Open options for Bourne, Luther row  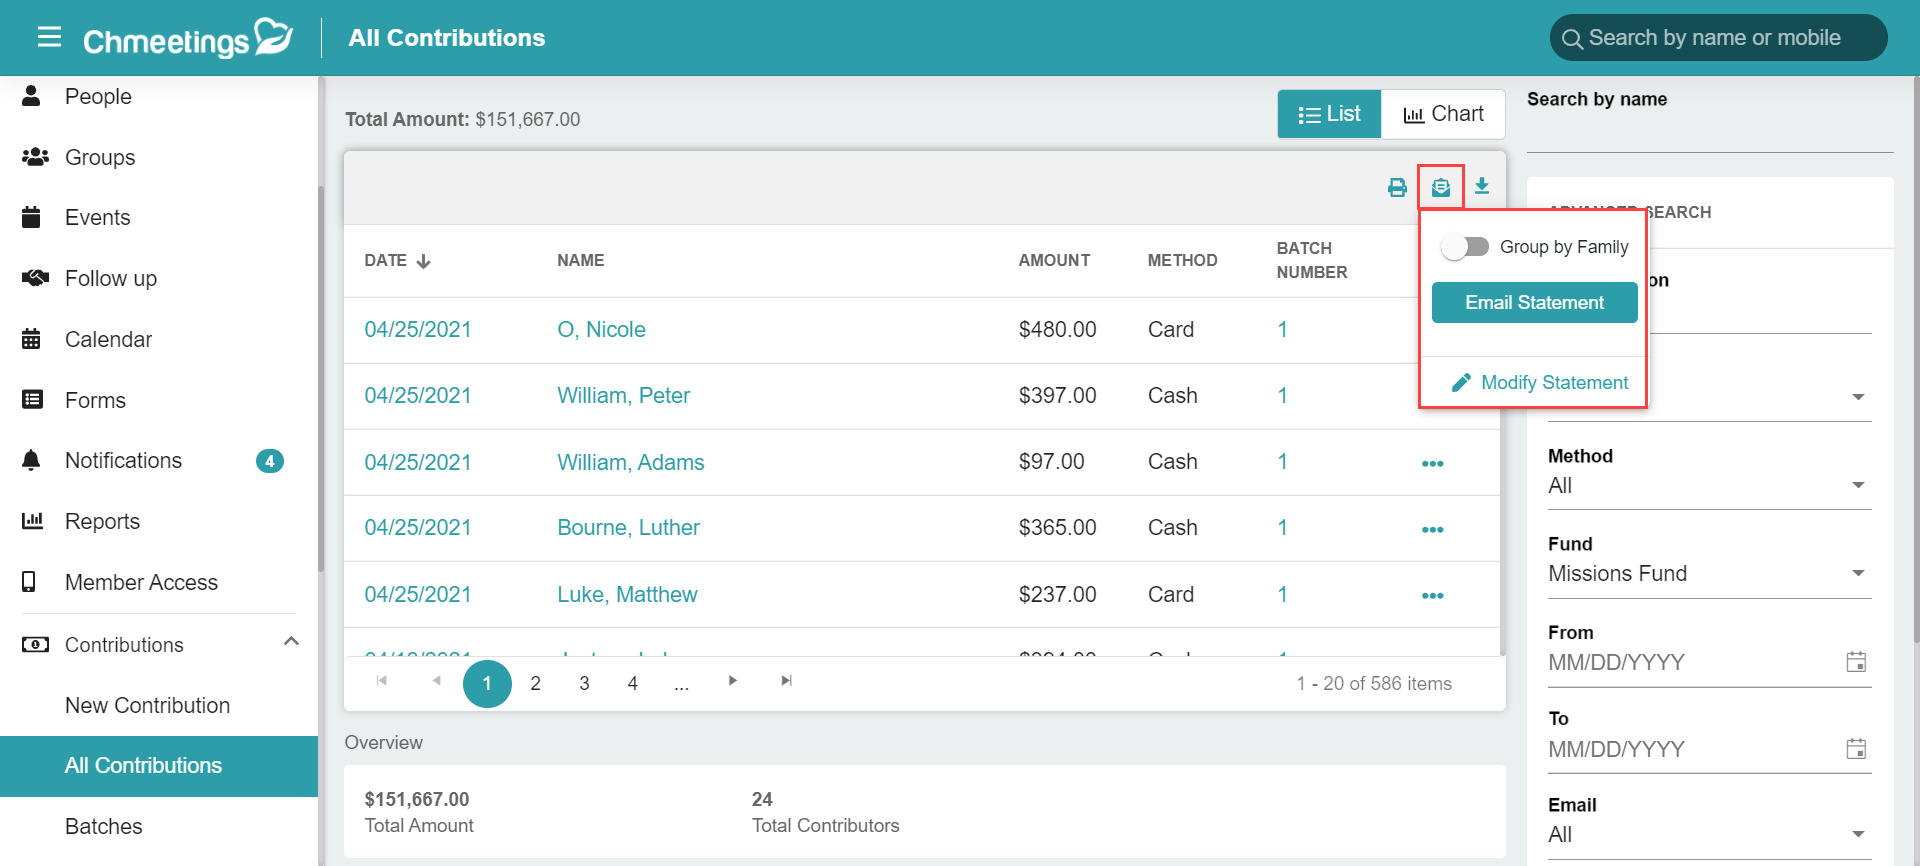pos(1432,529)
